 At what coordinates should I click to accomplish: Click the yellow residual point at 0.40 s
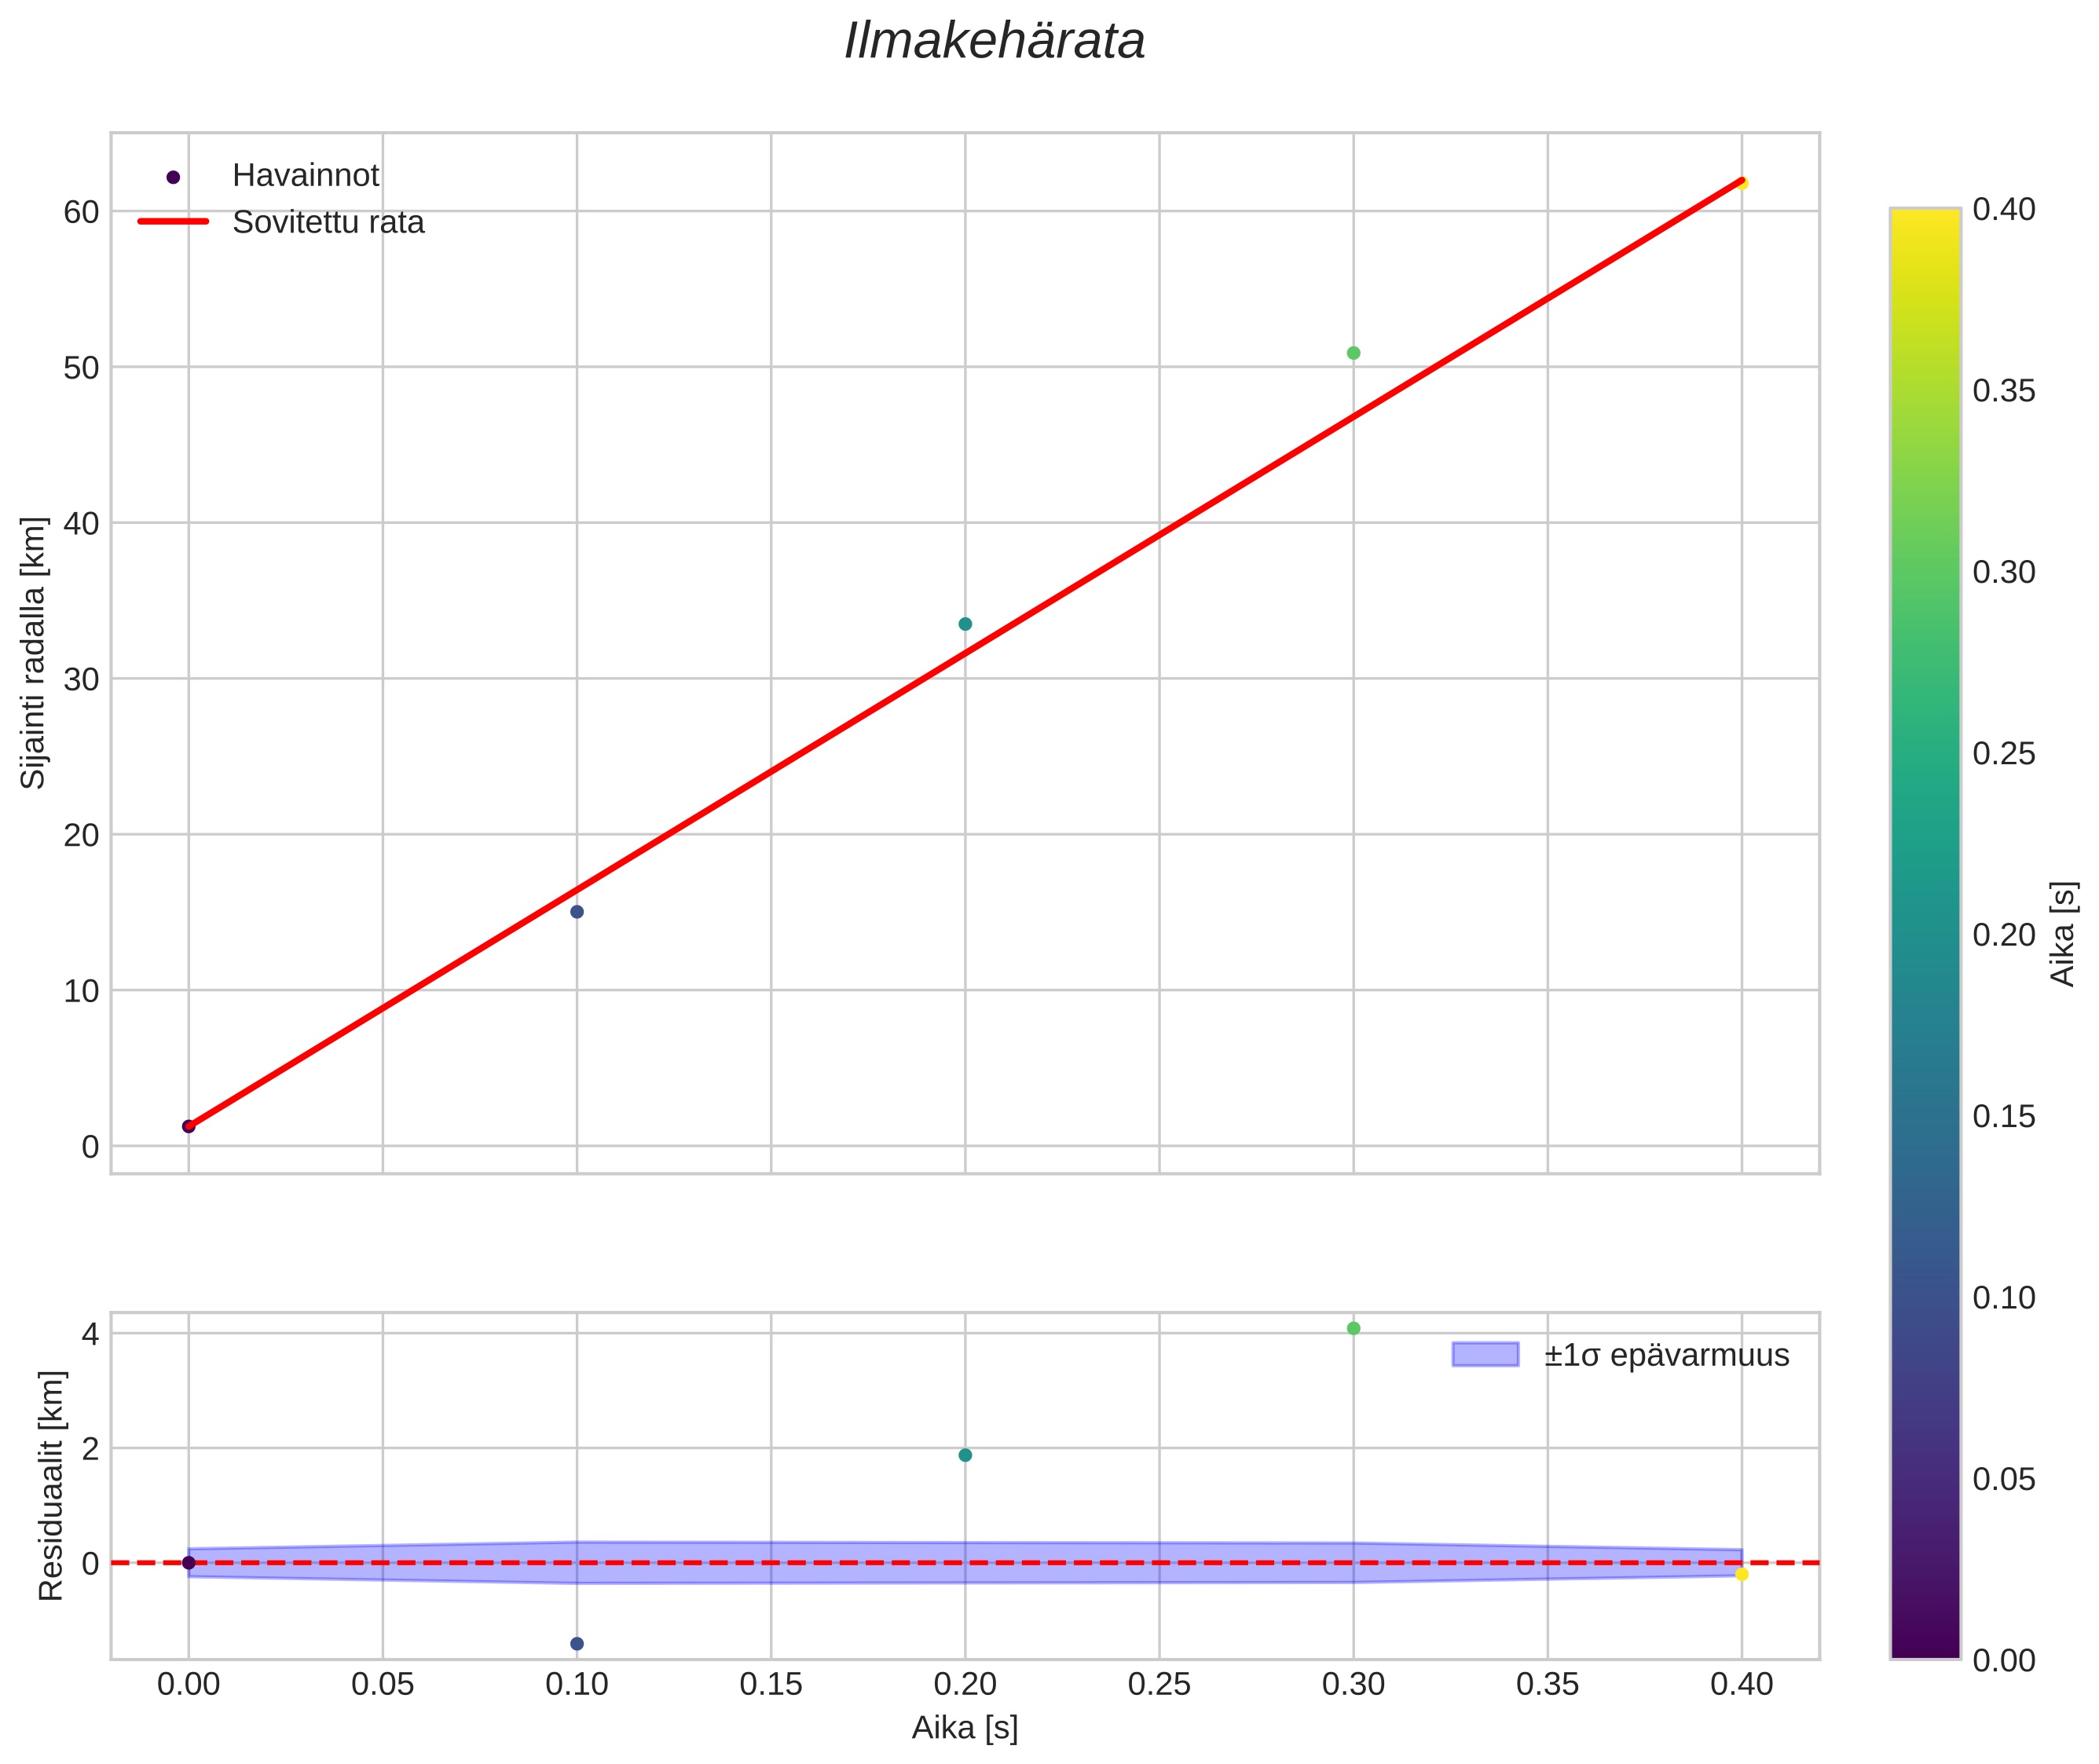(x=1742, y=1574)
